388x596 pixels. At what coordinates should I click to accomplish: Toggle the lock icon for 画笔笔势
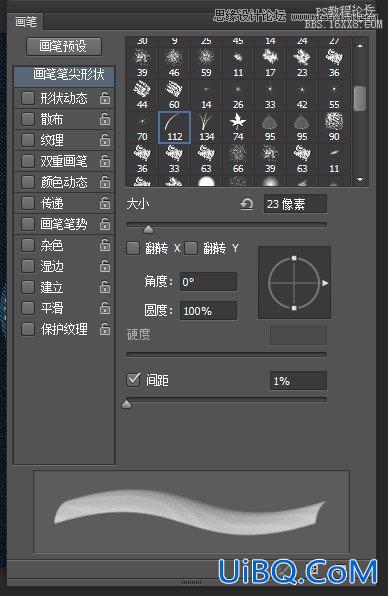tap(105, 224)
